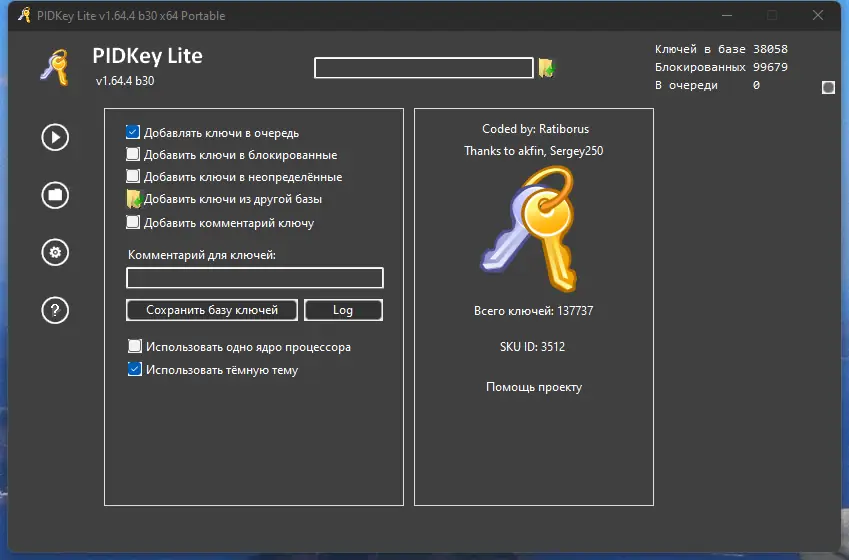This screenshot has width=849, height=560.
Task: Click the load-keys folder icon beside top field
Action: click(x=546, y=68)
